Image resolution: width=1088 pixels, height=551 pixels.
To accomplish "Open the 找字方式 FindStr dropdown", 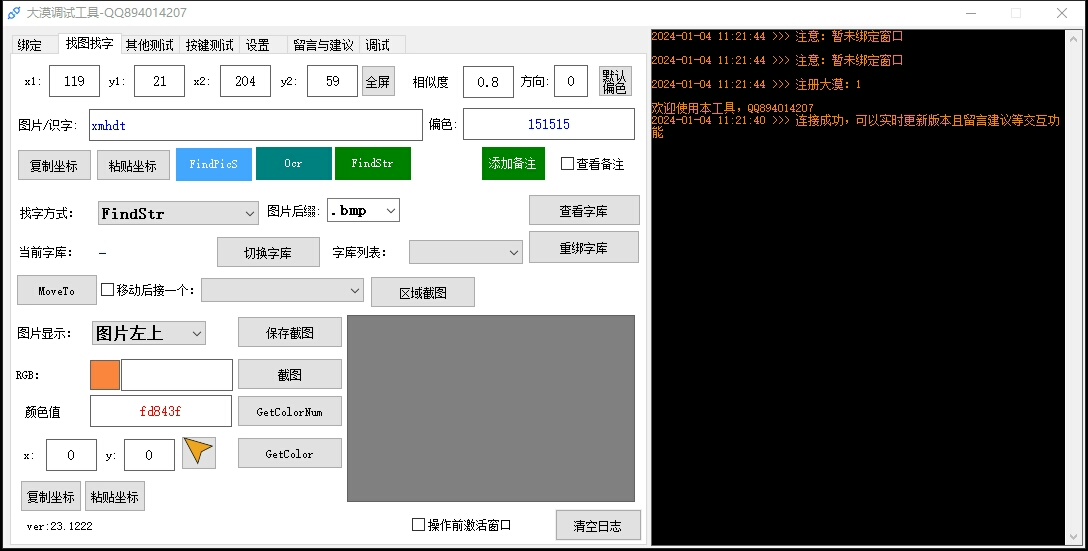I will [x=179, y=213].
